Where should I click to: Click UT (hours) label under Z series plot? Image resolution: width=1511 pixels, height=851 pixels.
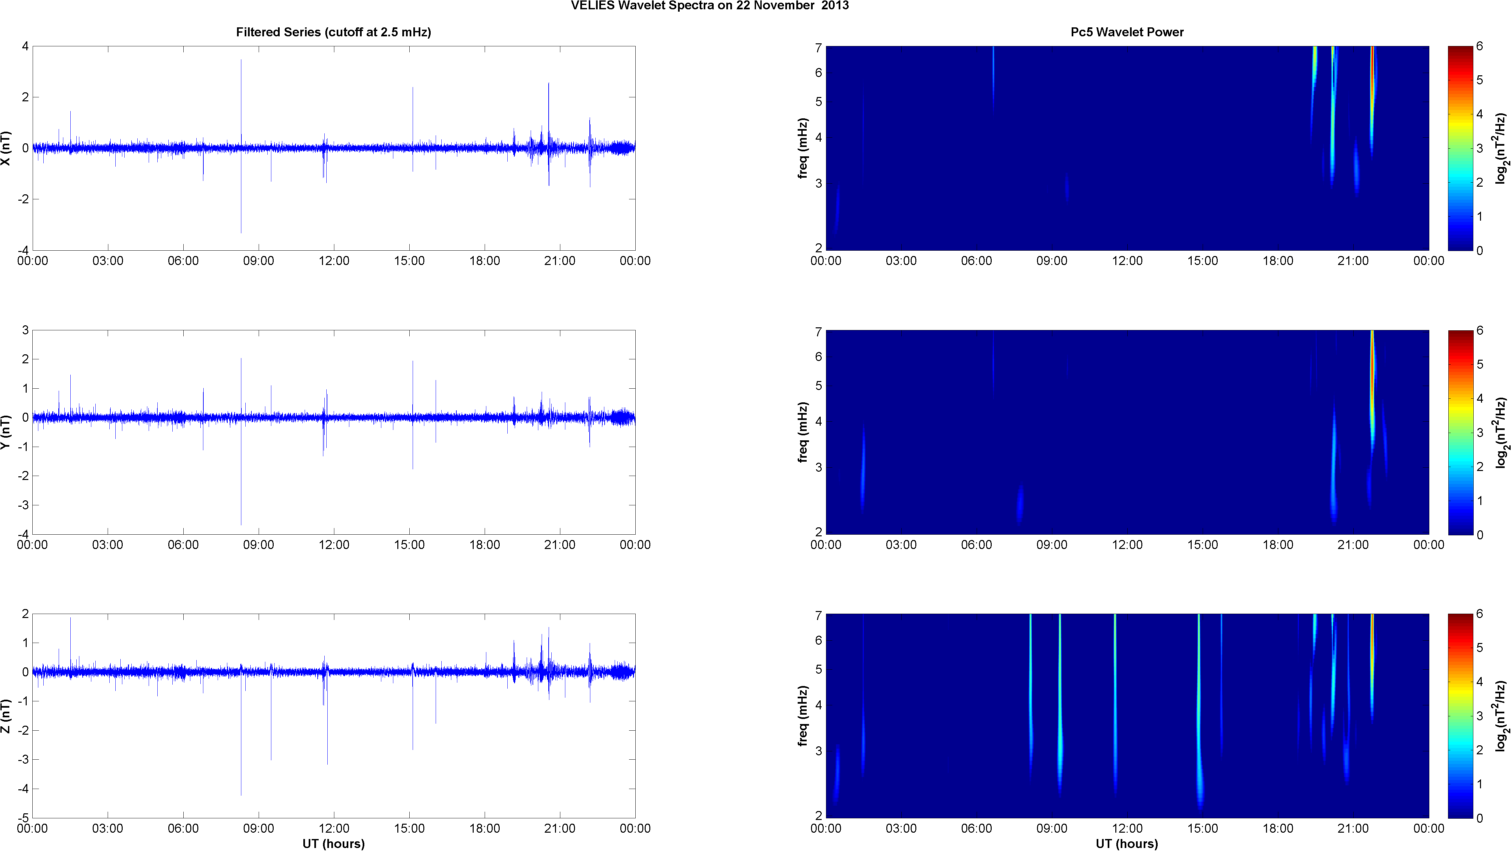(333, 844)
